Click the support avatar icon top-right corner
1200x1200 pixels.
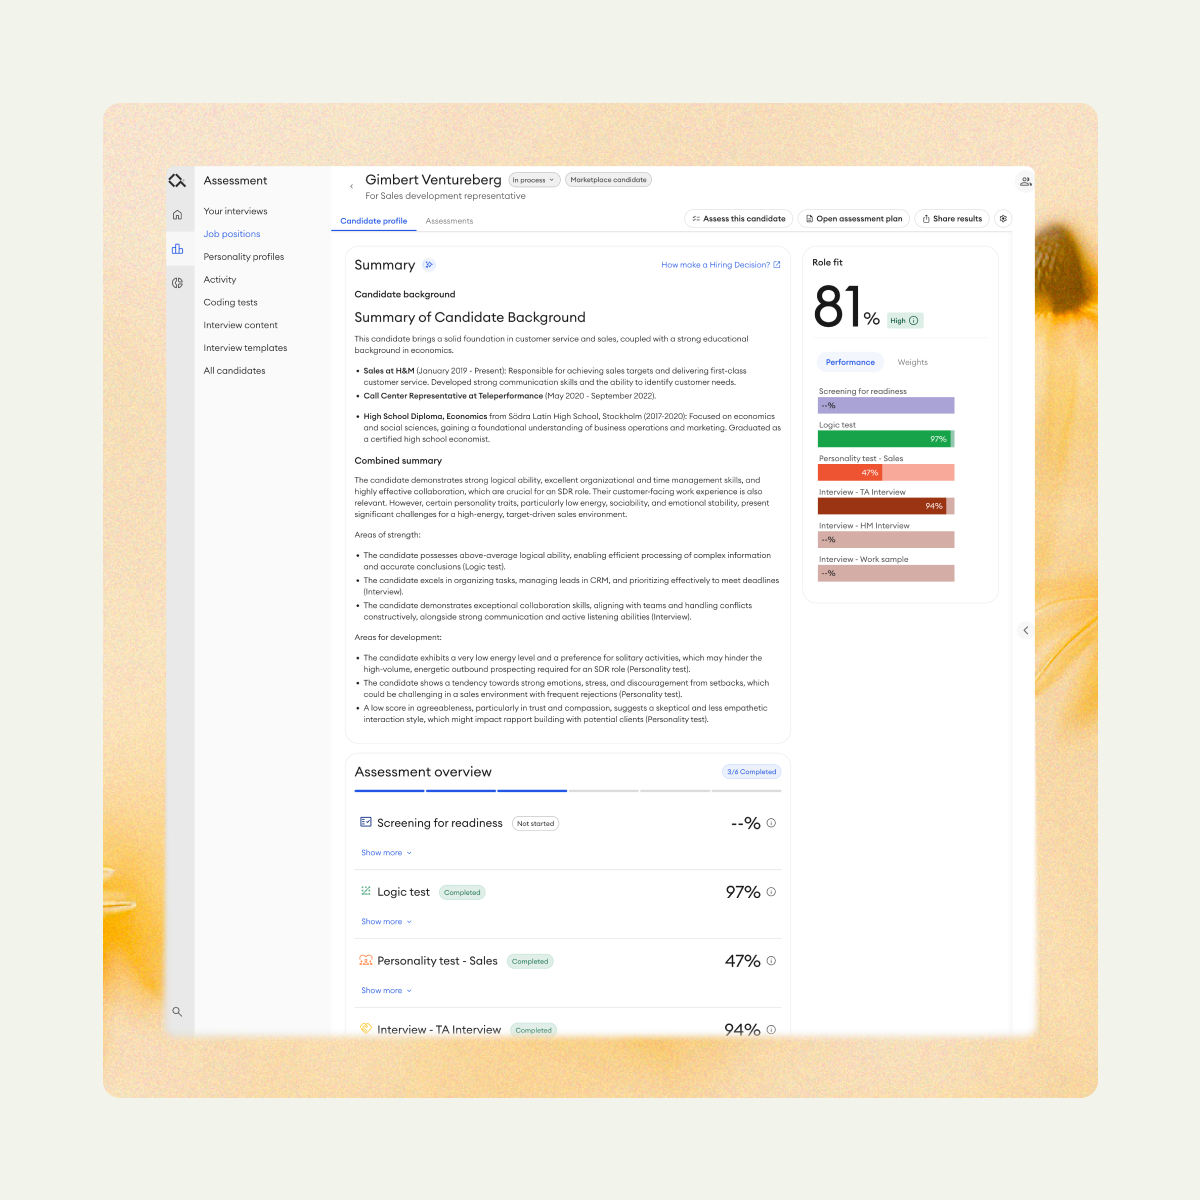(1025, 181)
